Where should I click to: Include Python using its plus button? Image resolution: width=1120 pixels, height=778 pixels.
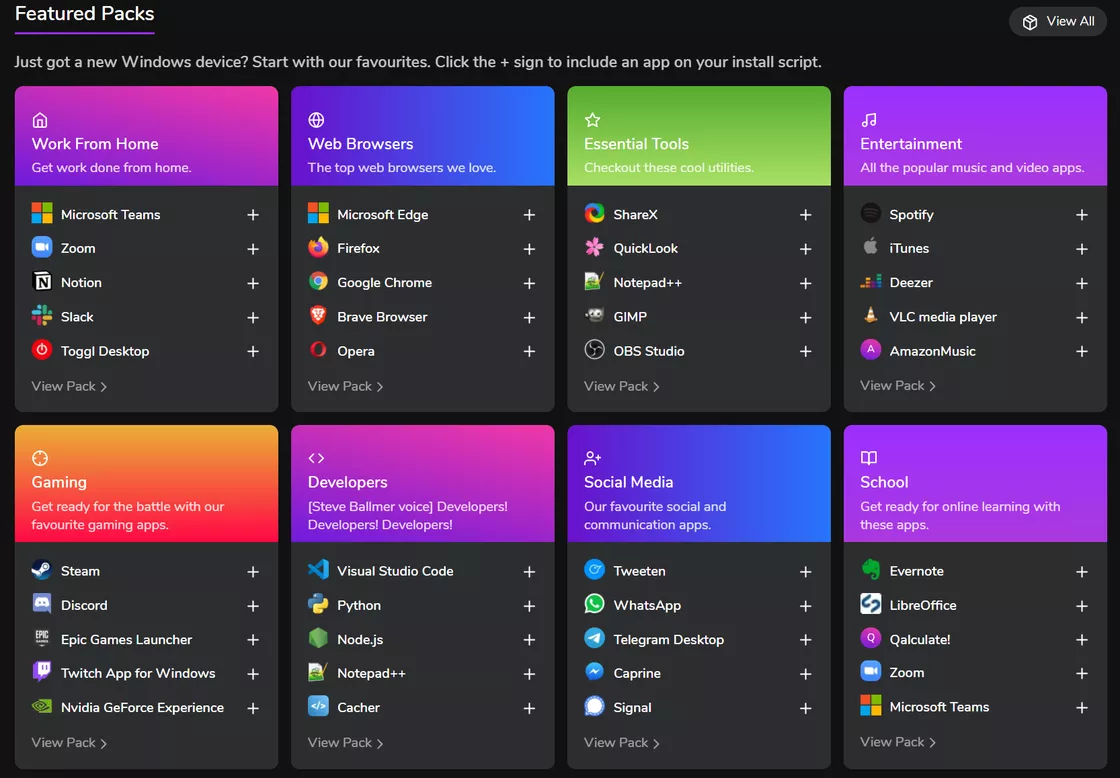tap(529, 606)
